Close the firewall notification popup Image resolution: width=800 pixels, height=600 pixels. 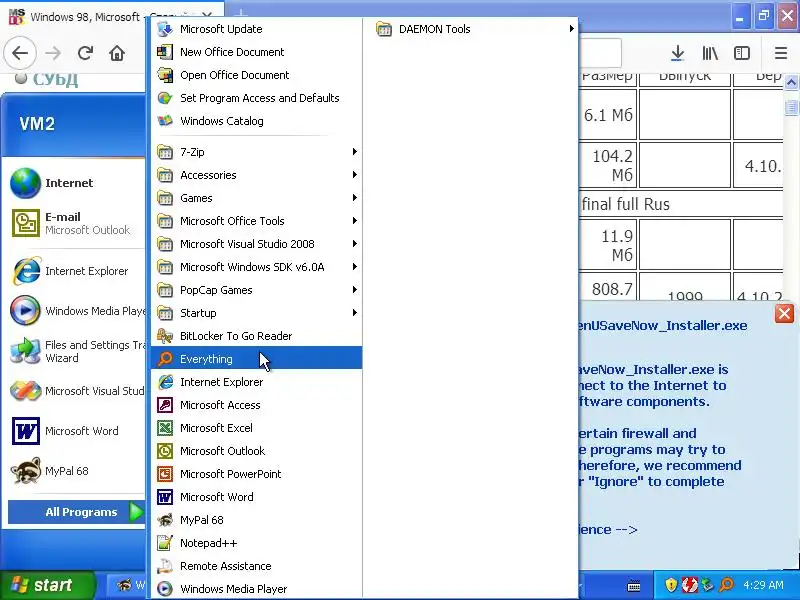click(784, 313)
